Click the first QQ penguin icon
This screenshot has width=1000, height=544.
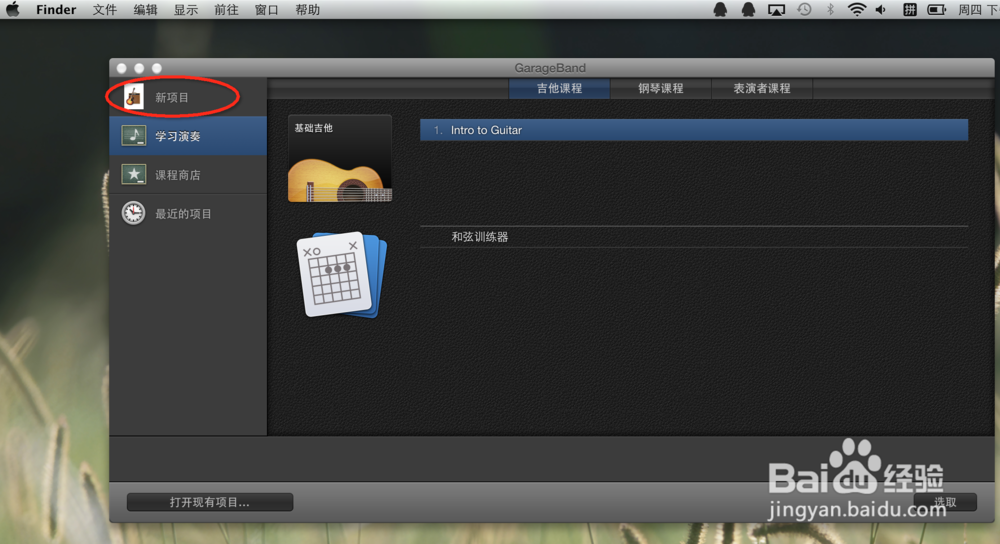(x=720, y=10)
